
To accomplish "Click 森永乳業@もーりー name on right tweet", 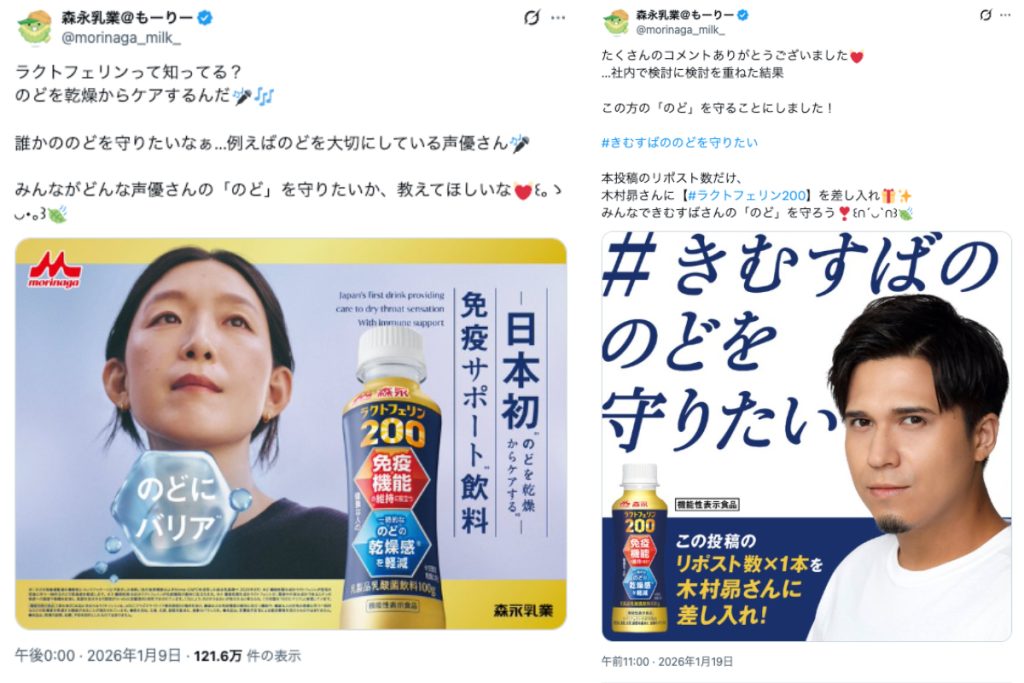I will point(684,14).
